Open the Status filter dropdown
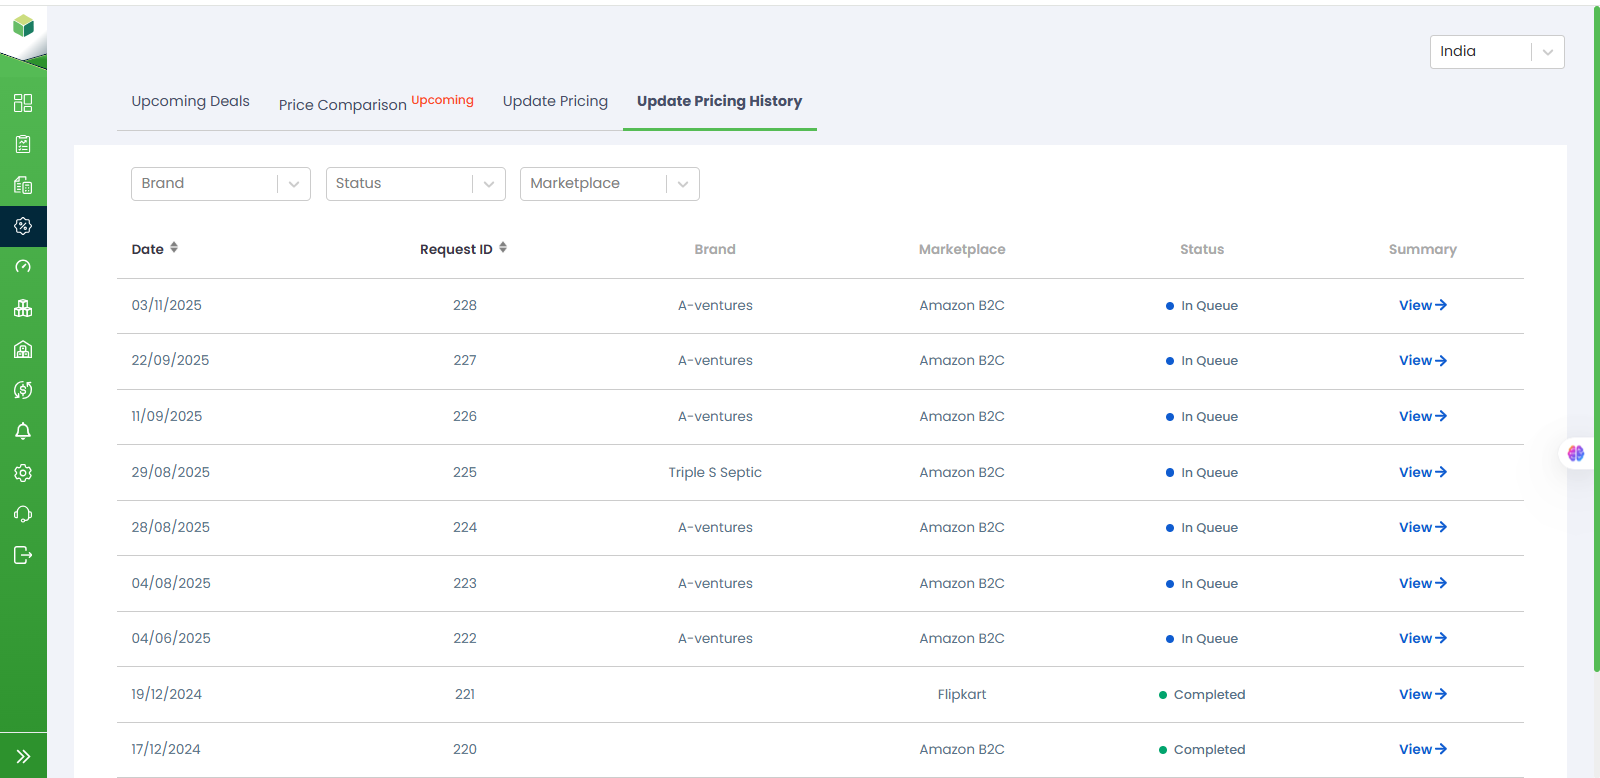The height and width of the screenshot is (778, 1600). pyautogui.click(x=415, y=184)
